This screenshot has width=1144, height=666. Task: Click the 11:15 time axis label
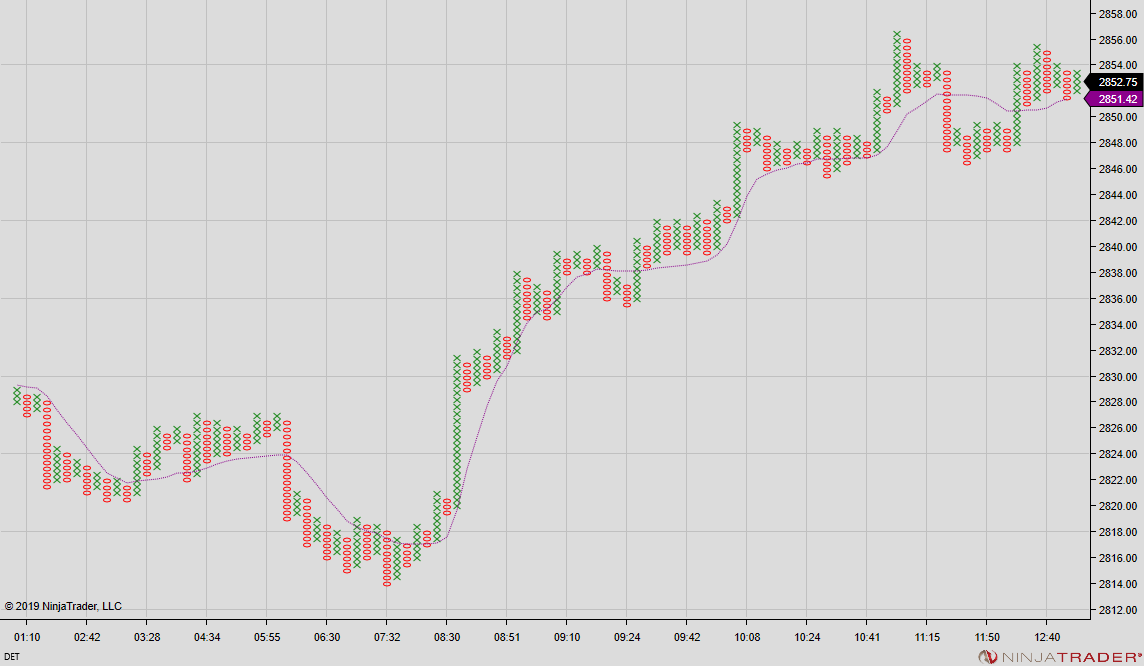pos(927,638)
